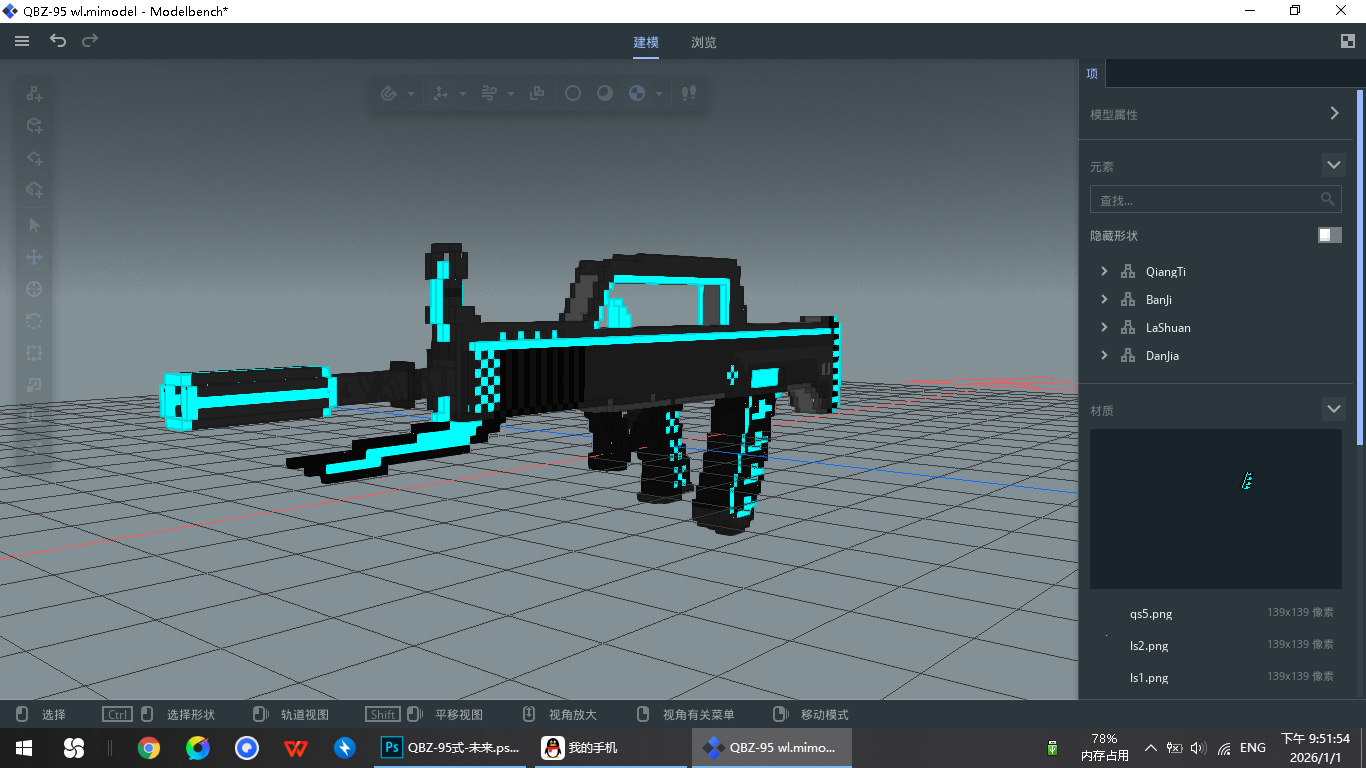
Task: Click the 查找 search field
Action: point(1205,200)
